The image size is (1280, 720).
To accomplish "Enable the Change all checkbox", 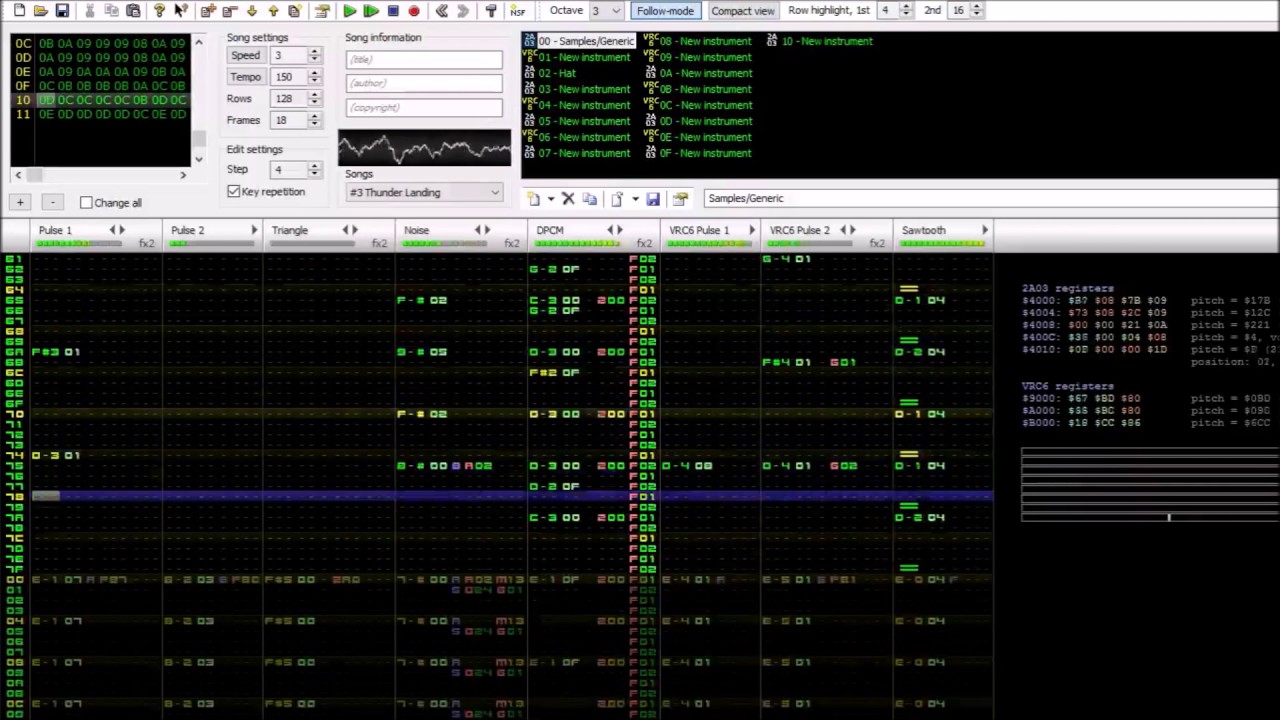I will pyautogui.click(x=86, y=203).
